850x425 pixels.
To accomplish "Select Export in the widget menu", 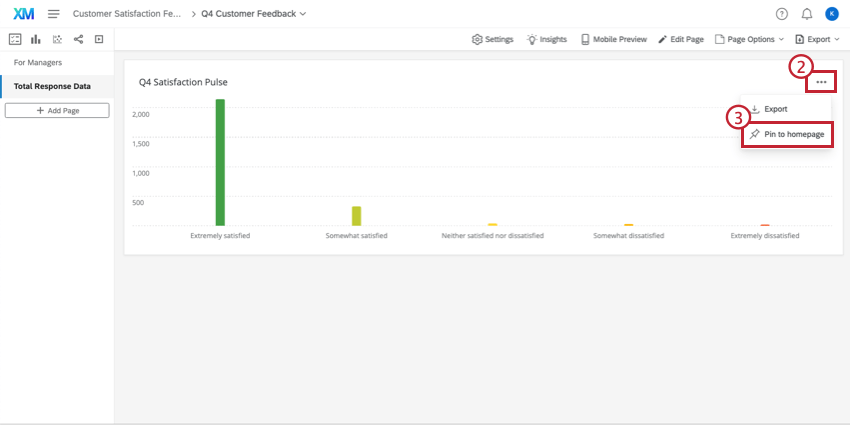I will point(776,108).
